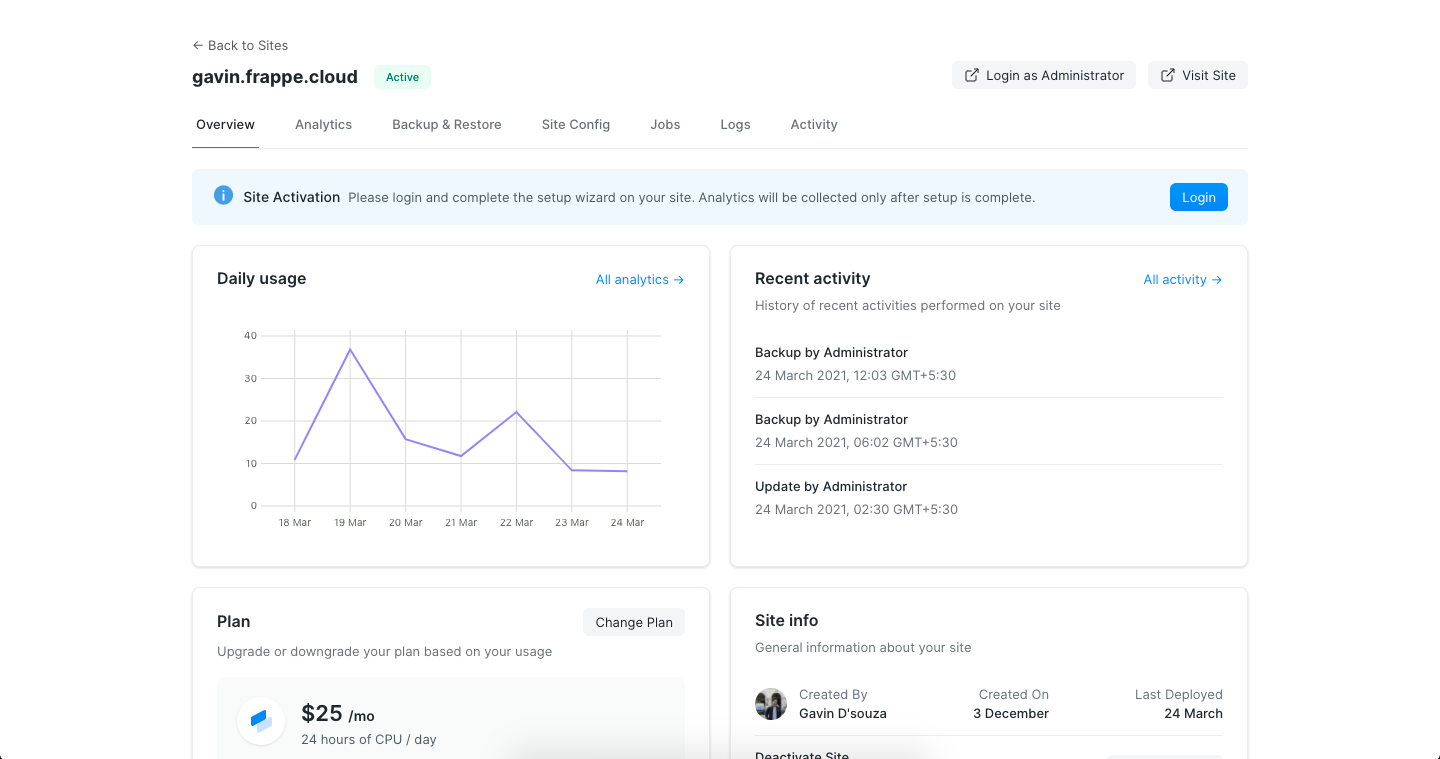The width and height of the screenshot is (1440, 759).
Task: Go back to Sites list
Action: tap(240, 45)
